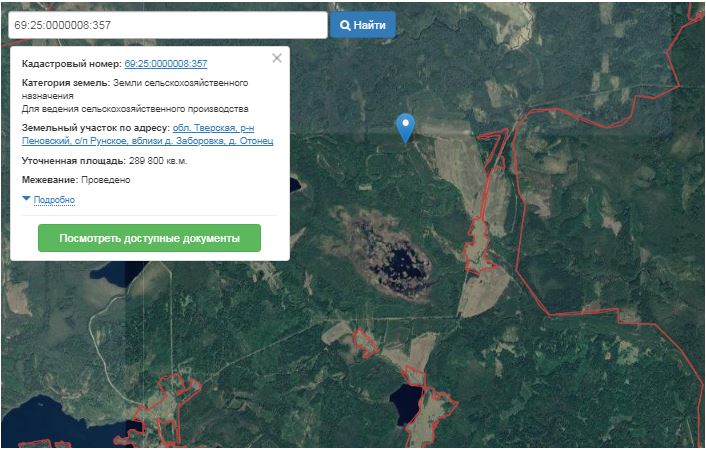The height and width of the screenshot is (449, 706).
Task: Click the dark bog lake on map
Action: pyautogui.click(x=398, y=263)
